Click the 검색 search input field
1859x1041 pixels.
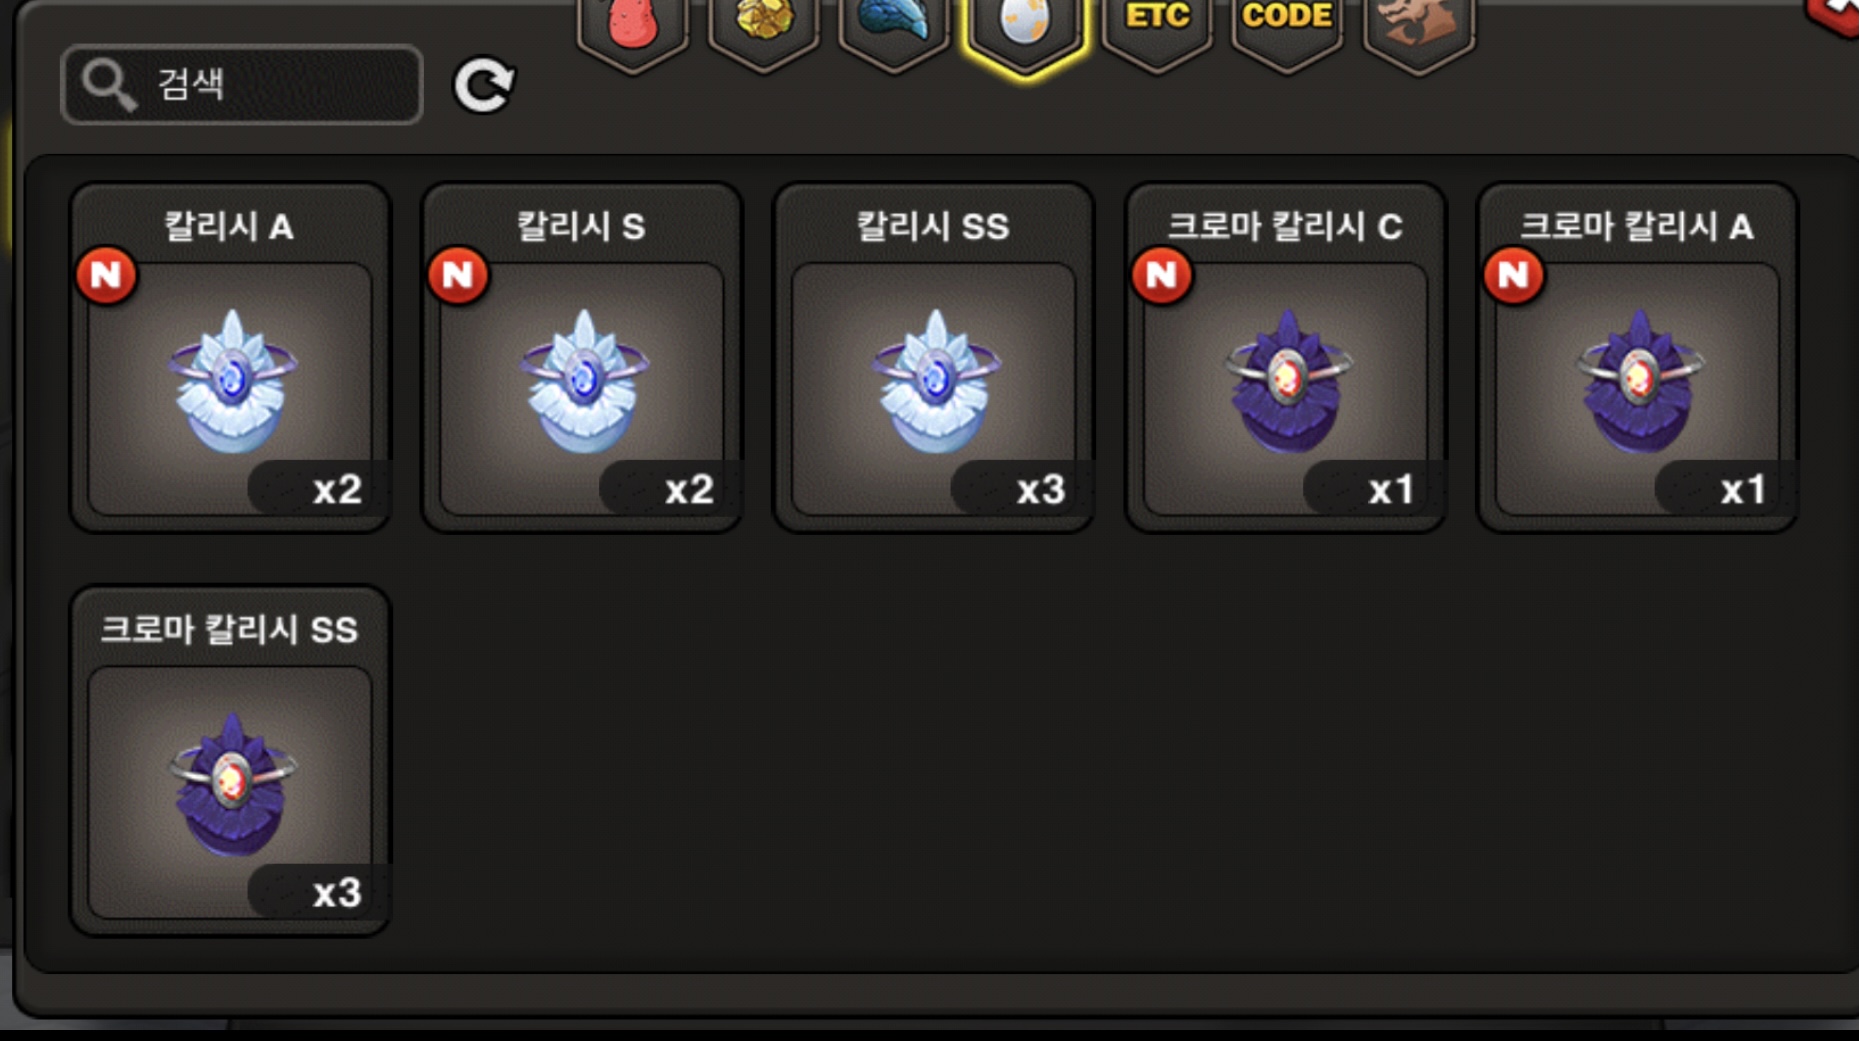(x=242, y=85)
